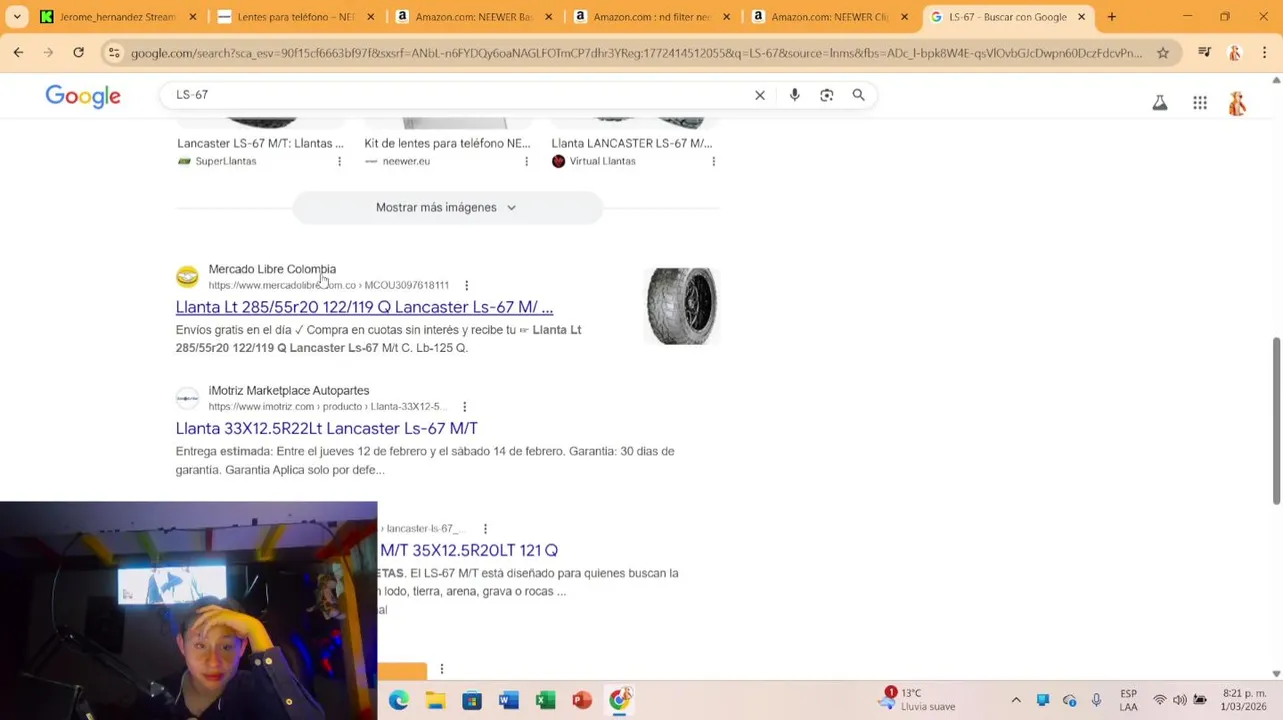Open Llanta LANCASTER LS-67 M/ image caption
The height and width of the screenshot is (720, 1283).
tap(631, 143)
